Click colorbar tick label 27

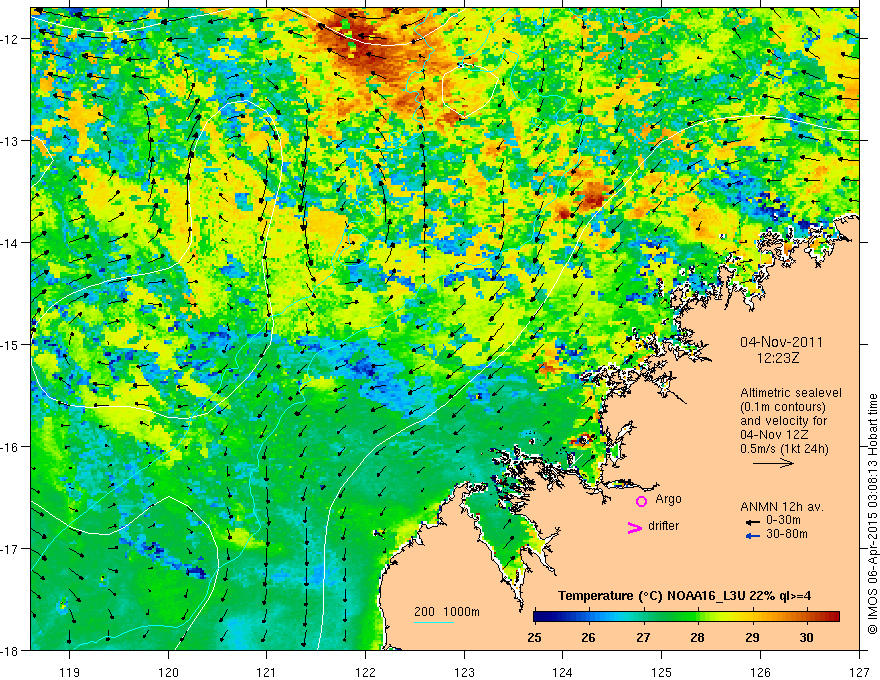tap(643, 638)
